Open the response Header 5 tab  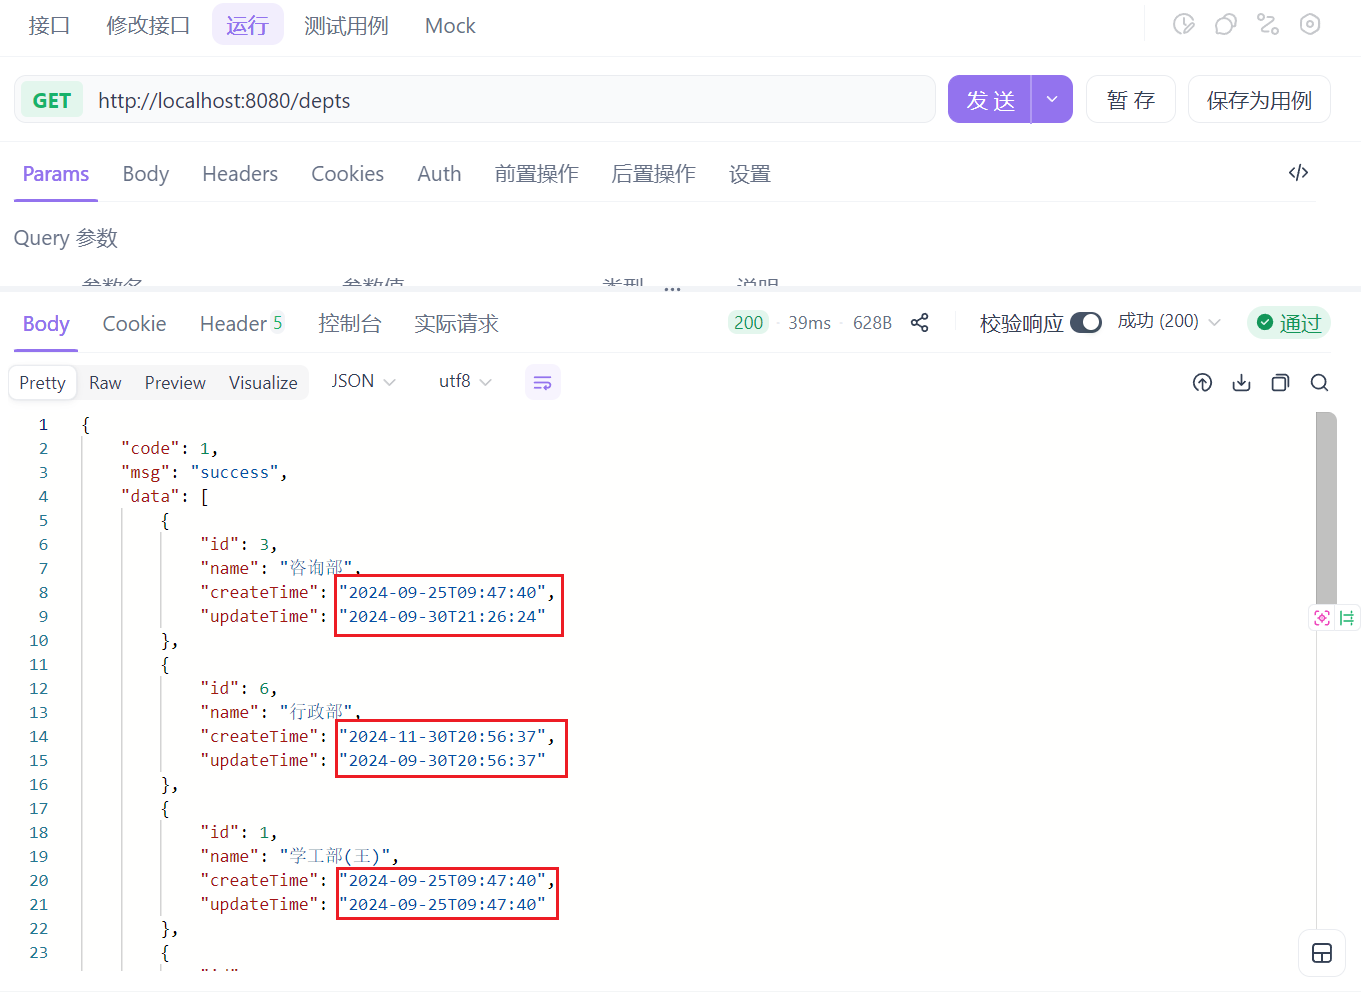[x=241, y=324]
